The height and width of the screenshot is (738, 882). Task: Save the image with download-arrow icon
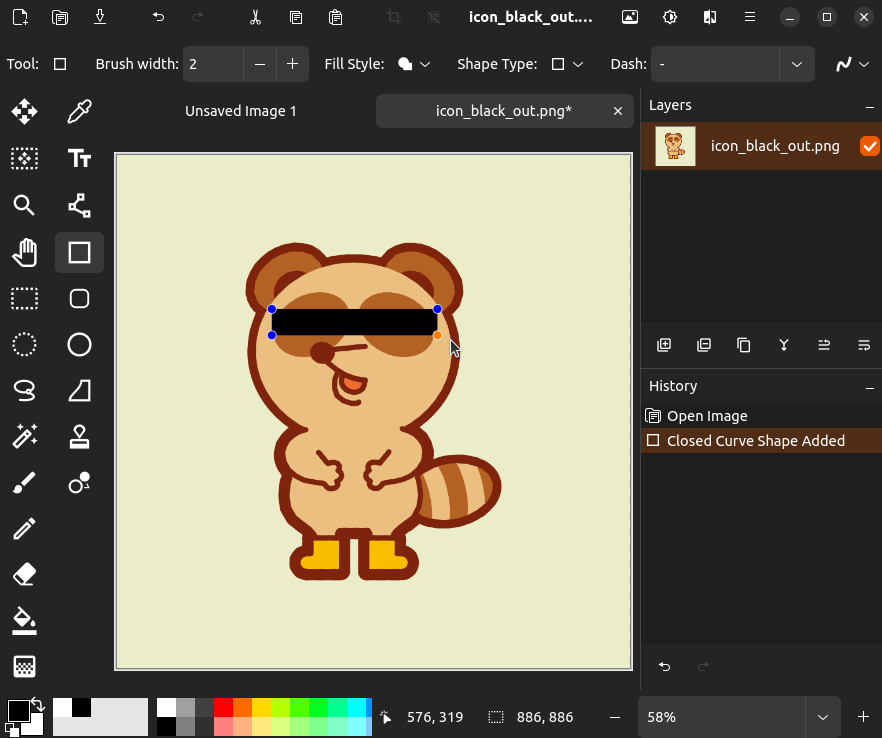pos(100,17)
